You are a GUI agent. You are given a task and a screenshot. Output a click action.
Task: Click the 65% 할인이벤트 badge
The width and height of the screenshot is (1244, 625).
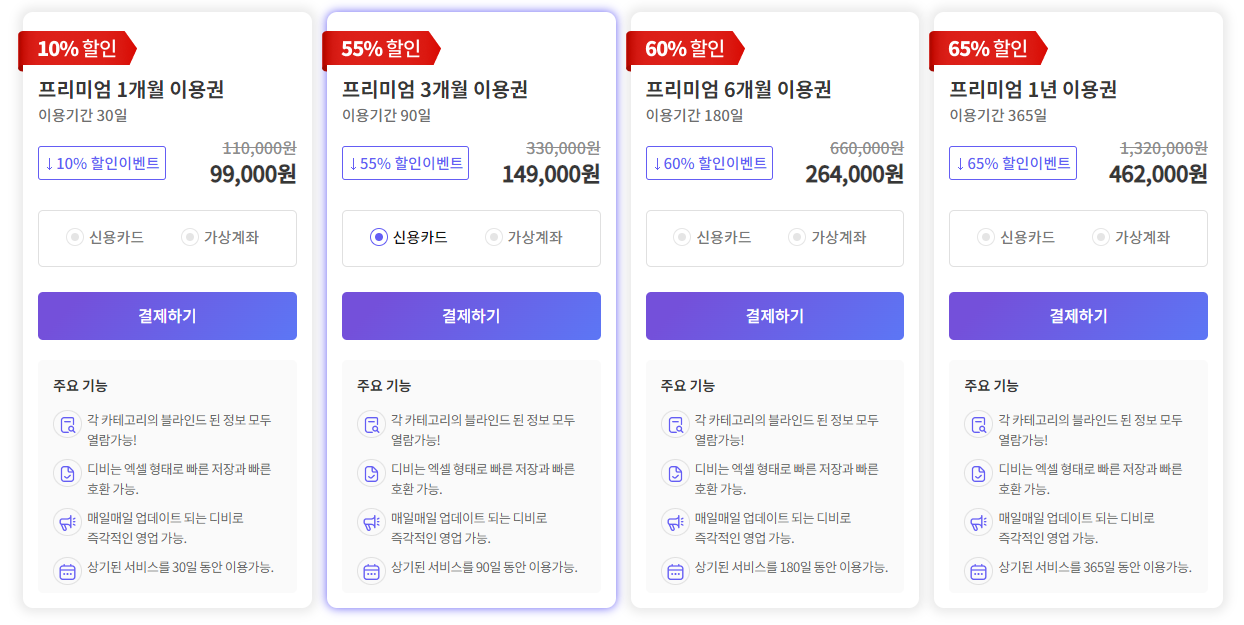1012,163
